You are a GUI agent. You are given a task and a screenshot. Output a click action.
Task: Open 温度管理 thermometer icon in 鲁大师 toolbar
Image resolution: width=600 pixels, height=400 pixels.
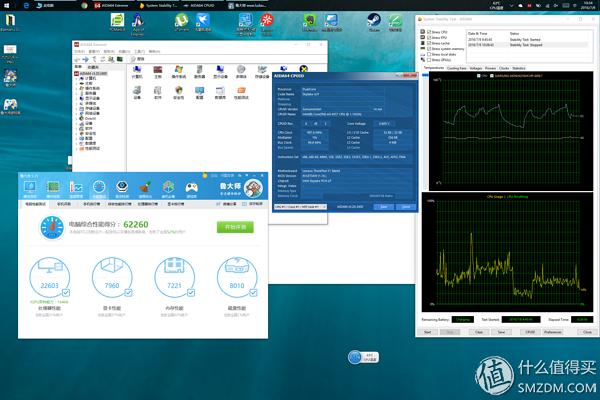tap(76, 189)
